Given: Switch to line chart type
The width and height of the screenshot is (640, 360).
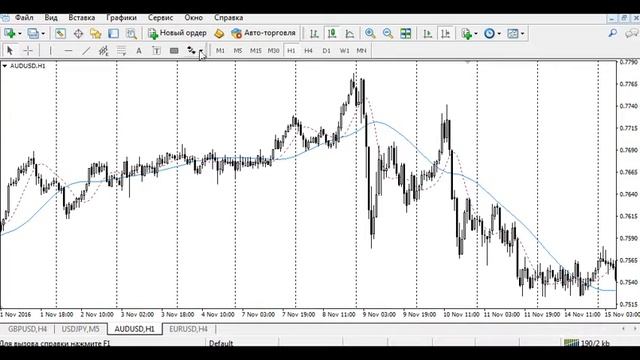Looking at the screenshot, I should 350,33.
